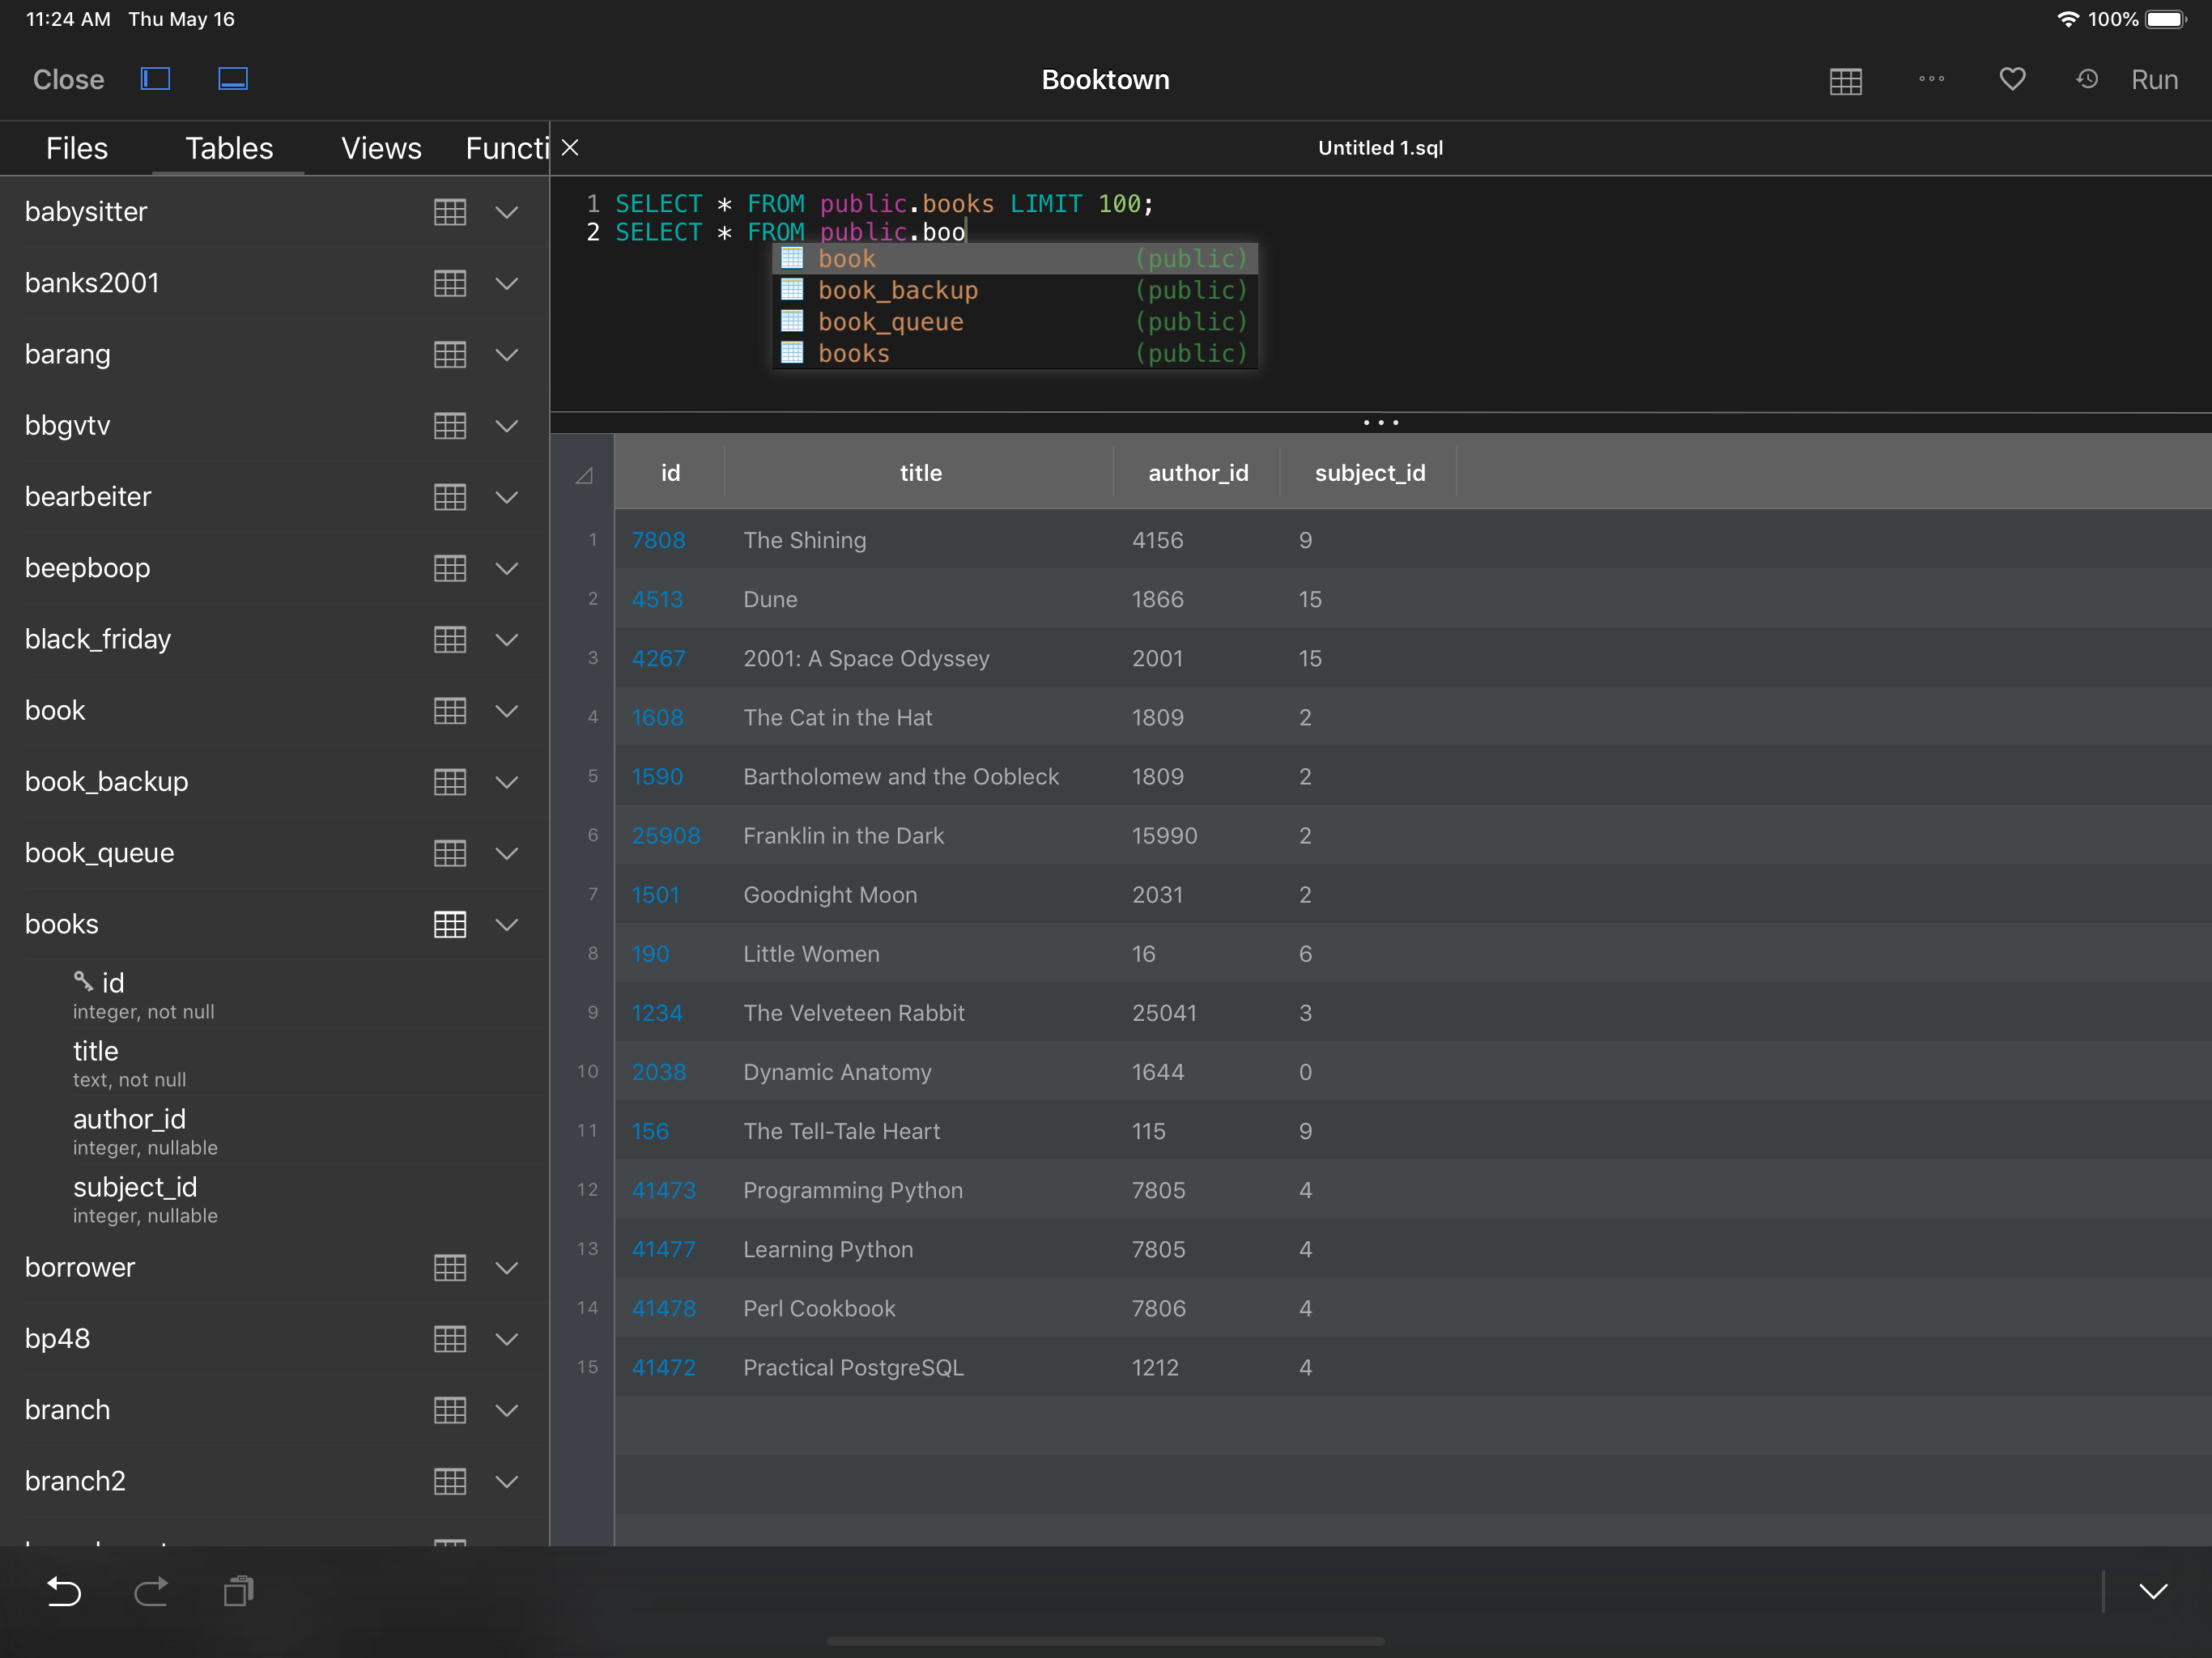The image size is (2212, 1658).
Task: Choose book_backup from autocomplete suggestions
Action: click(x=897, y=290)
